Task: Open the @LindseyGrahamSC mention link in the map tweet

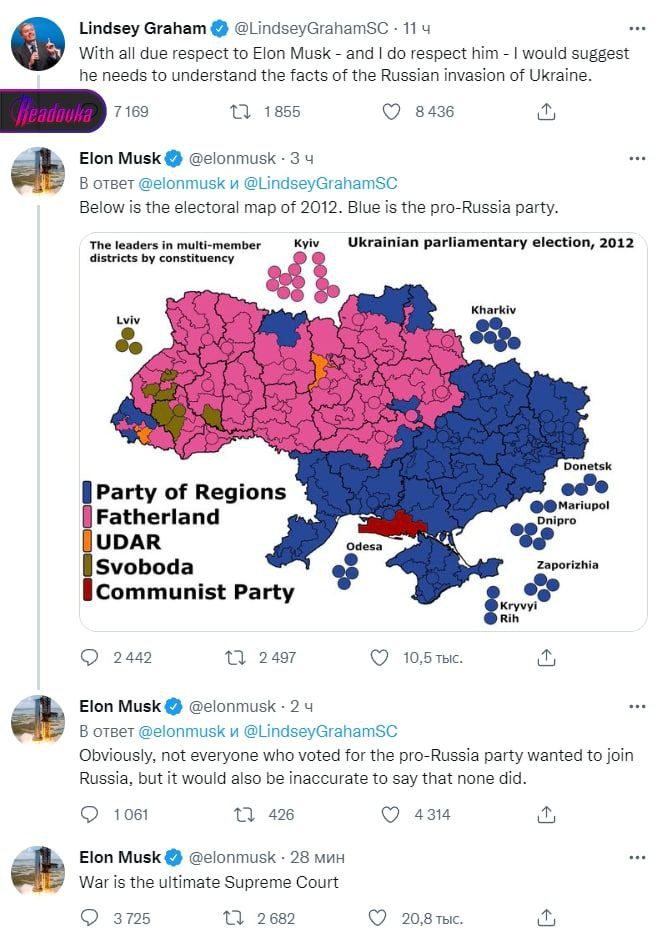Action: (x=320, y=183)
